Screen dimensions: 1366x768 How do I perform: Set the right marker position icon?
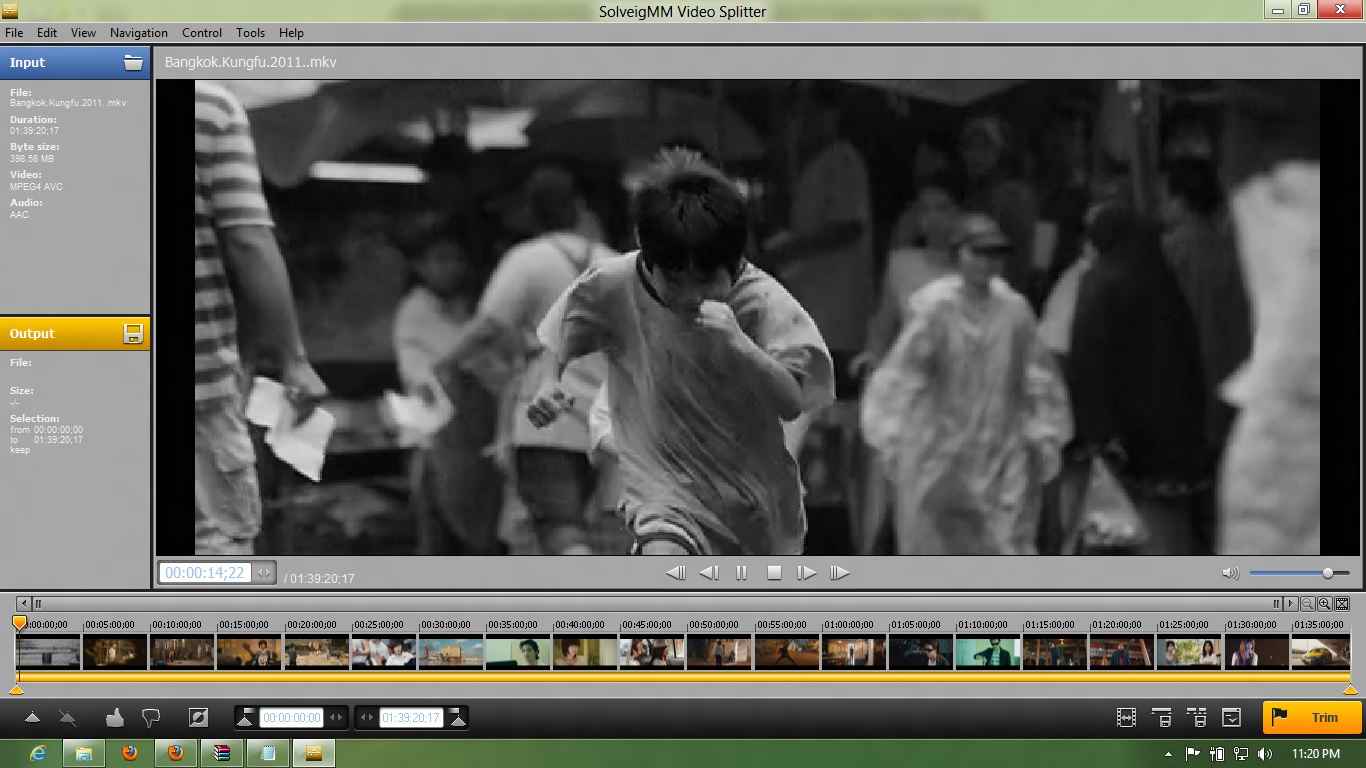[457, 717]
